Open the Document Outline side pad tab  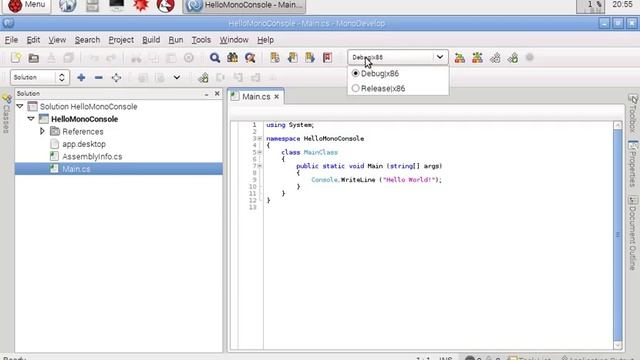point(633,233)
